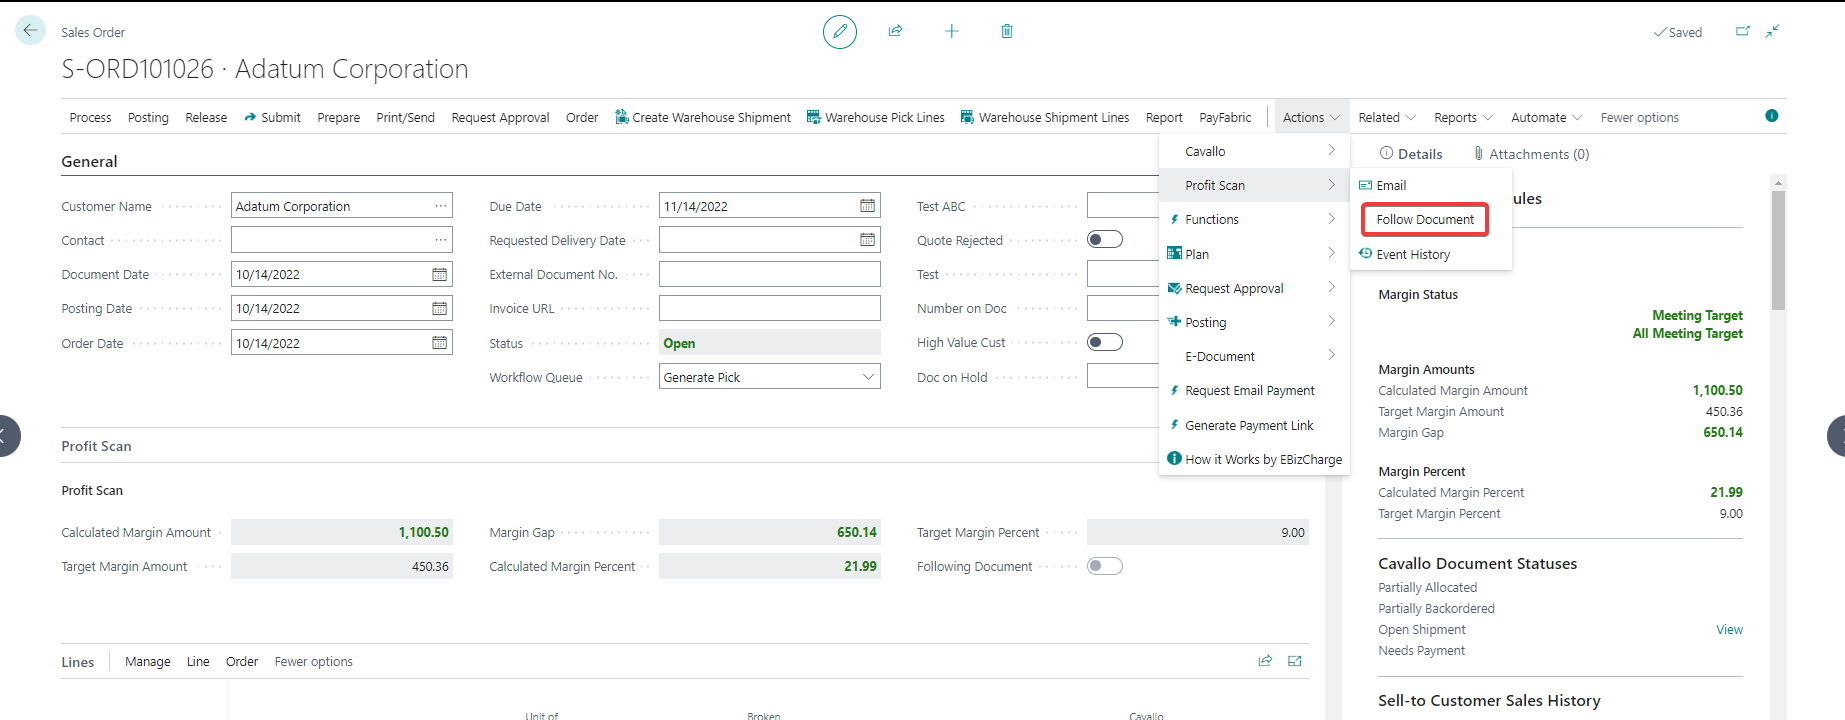The image size is (1845, 720).
Task: Click the External Document No. field
Action: click(769, 274)
